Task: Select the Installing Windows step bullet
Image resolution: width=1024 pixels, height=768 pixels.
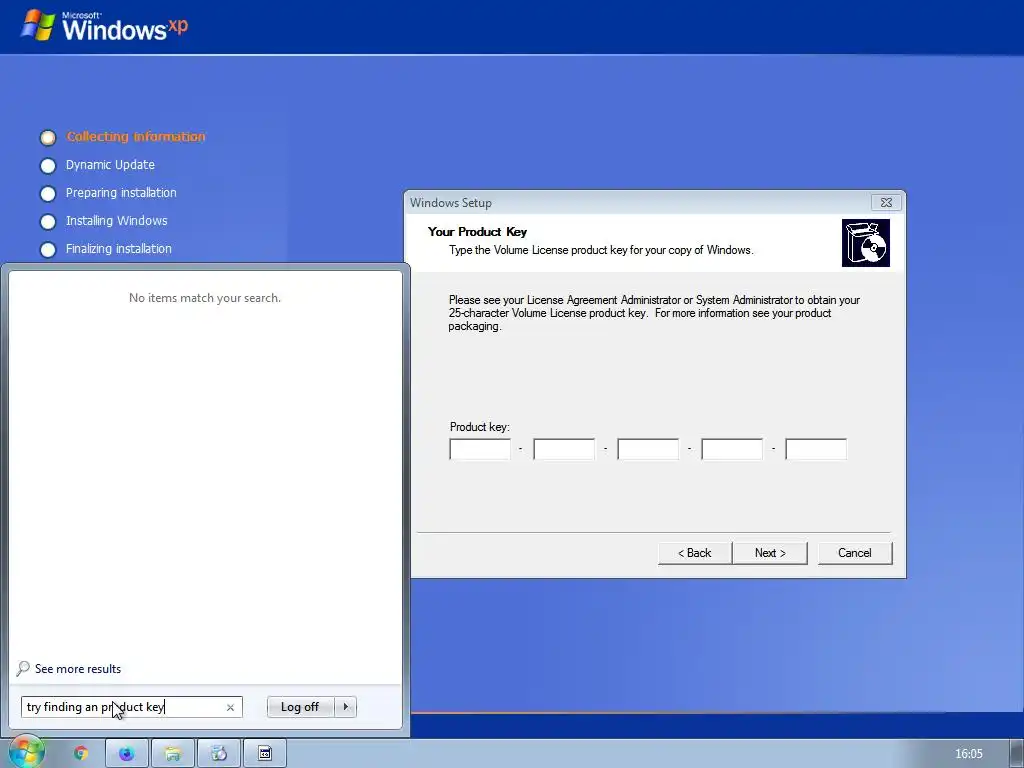Action: pos(48,222)
